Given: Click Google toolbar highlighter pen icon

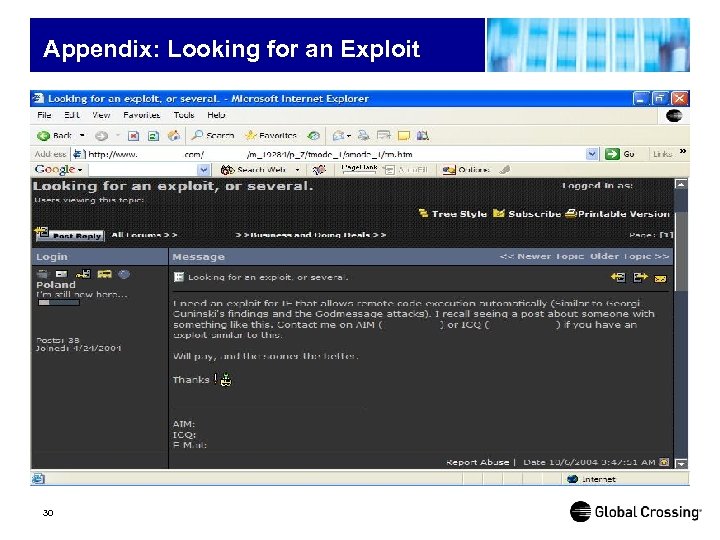Looking at the screenshot, I should pyautogui.click(x=505, y=169).
